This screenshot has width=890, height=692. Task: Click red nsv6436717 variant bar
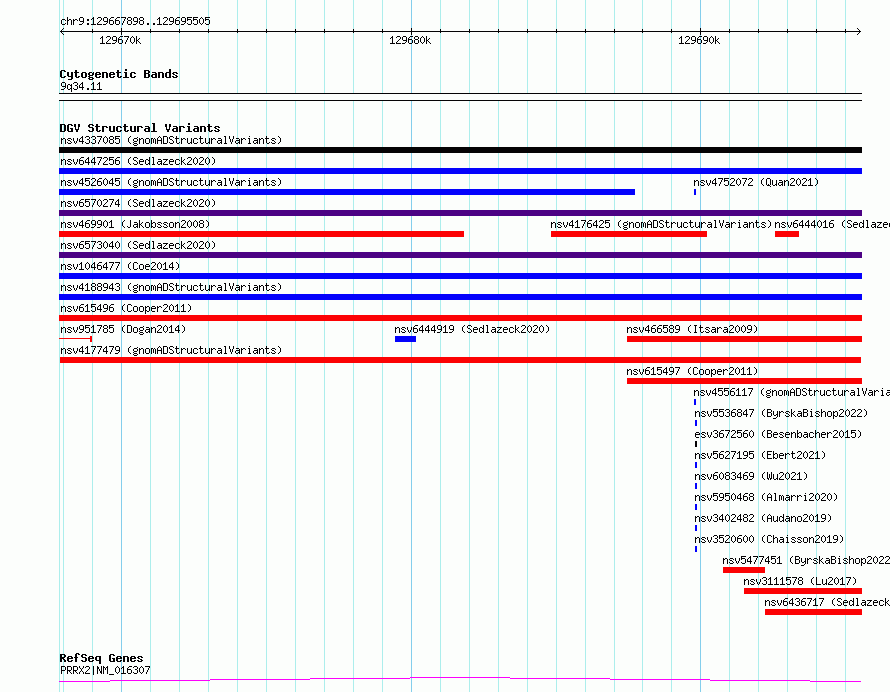coord(813,612)
